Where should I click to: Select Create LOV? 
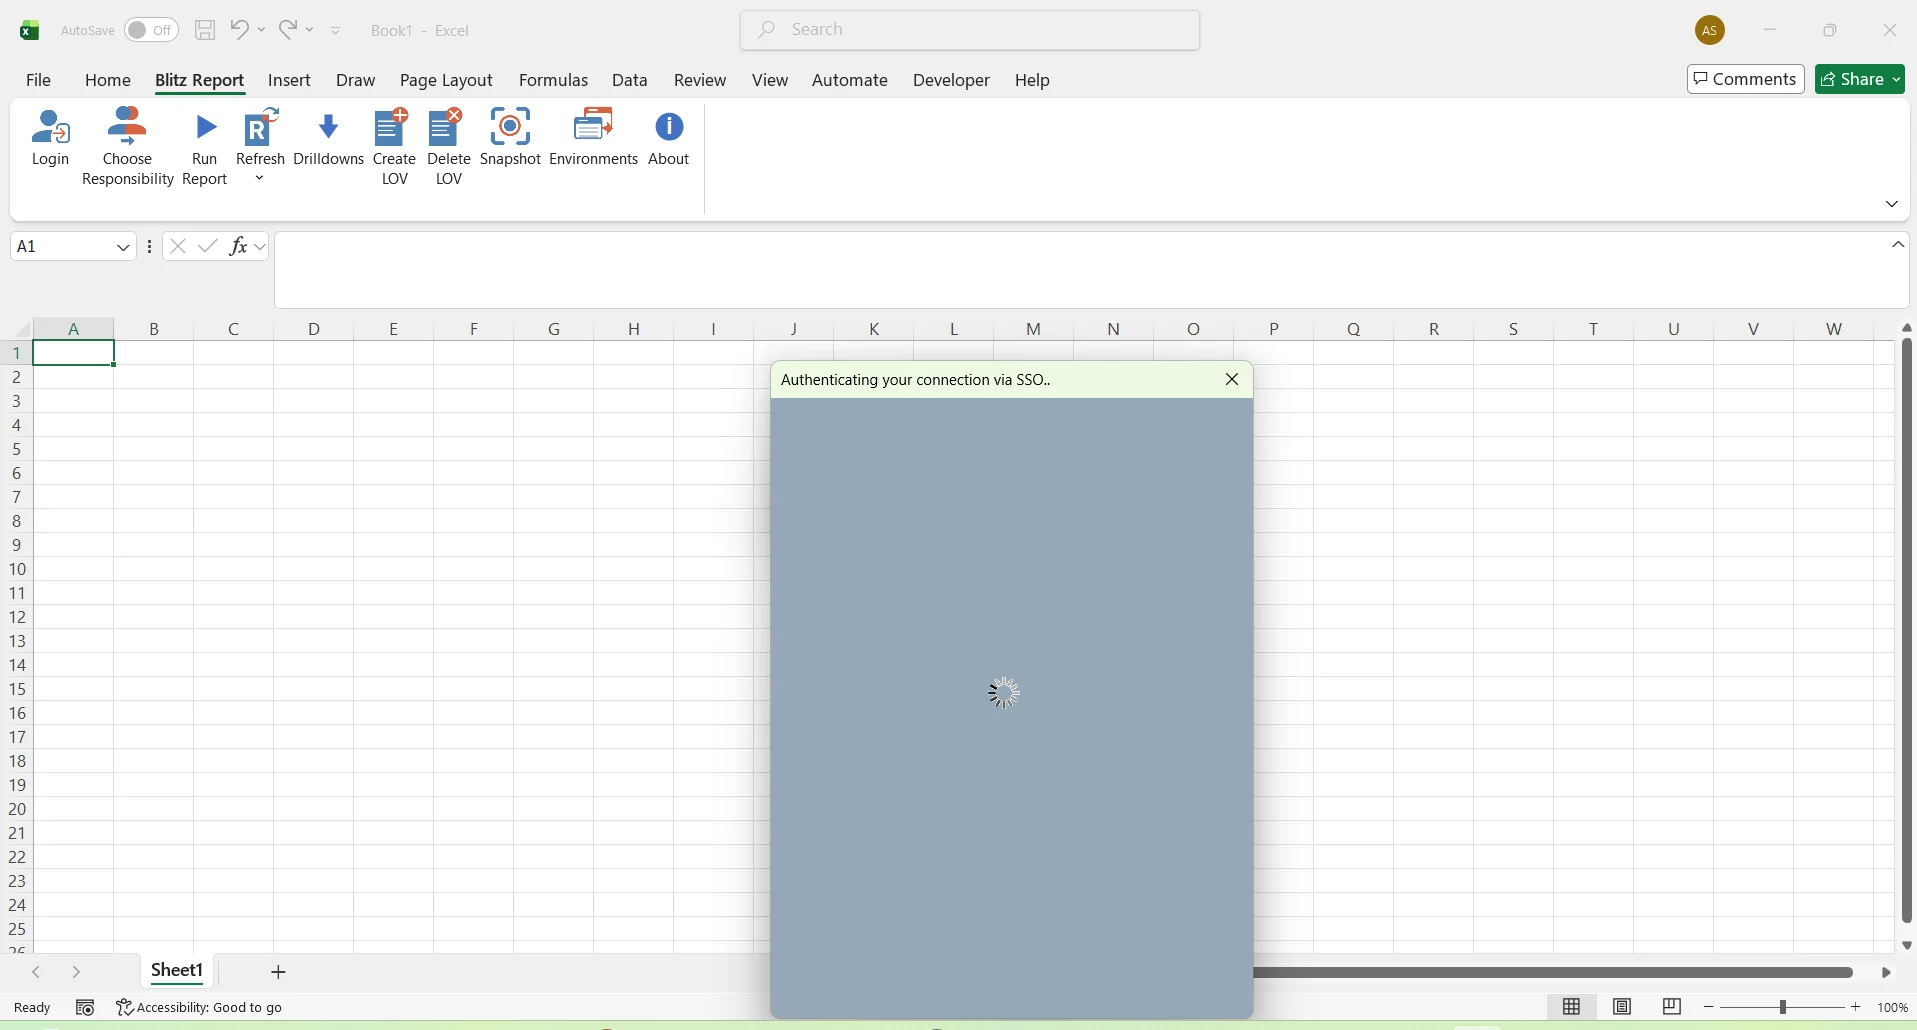[395, 147]
